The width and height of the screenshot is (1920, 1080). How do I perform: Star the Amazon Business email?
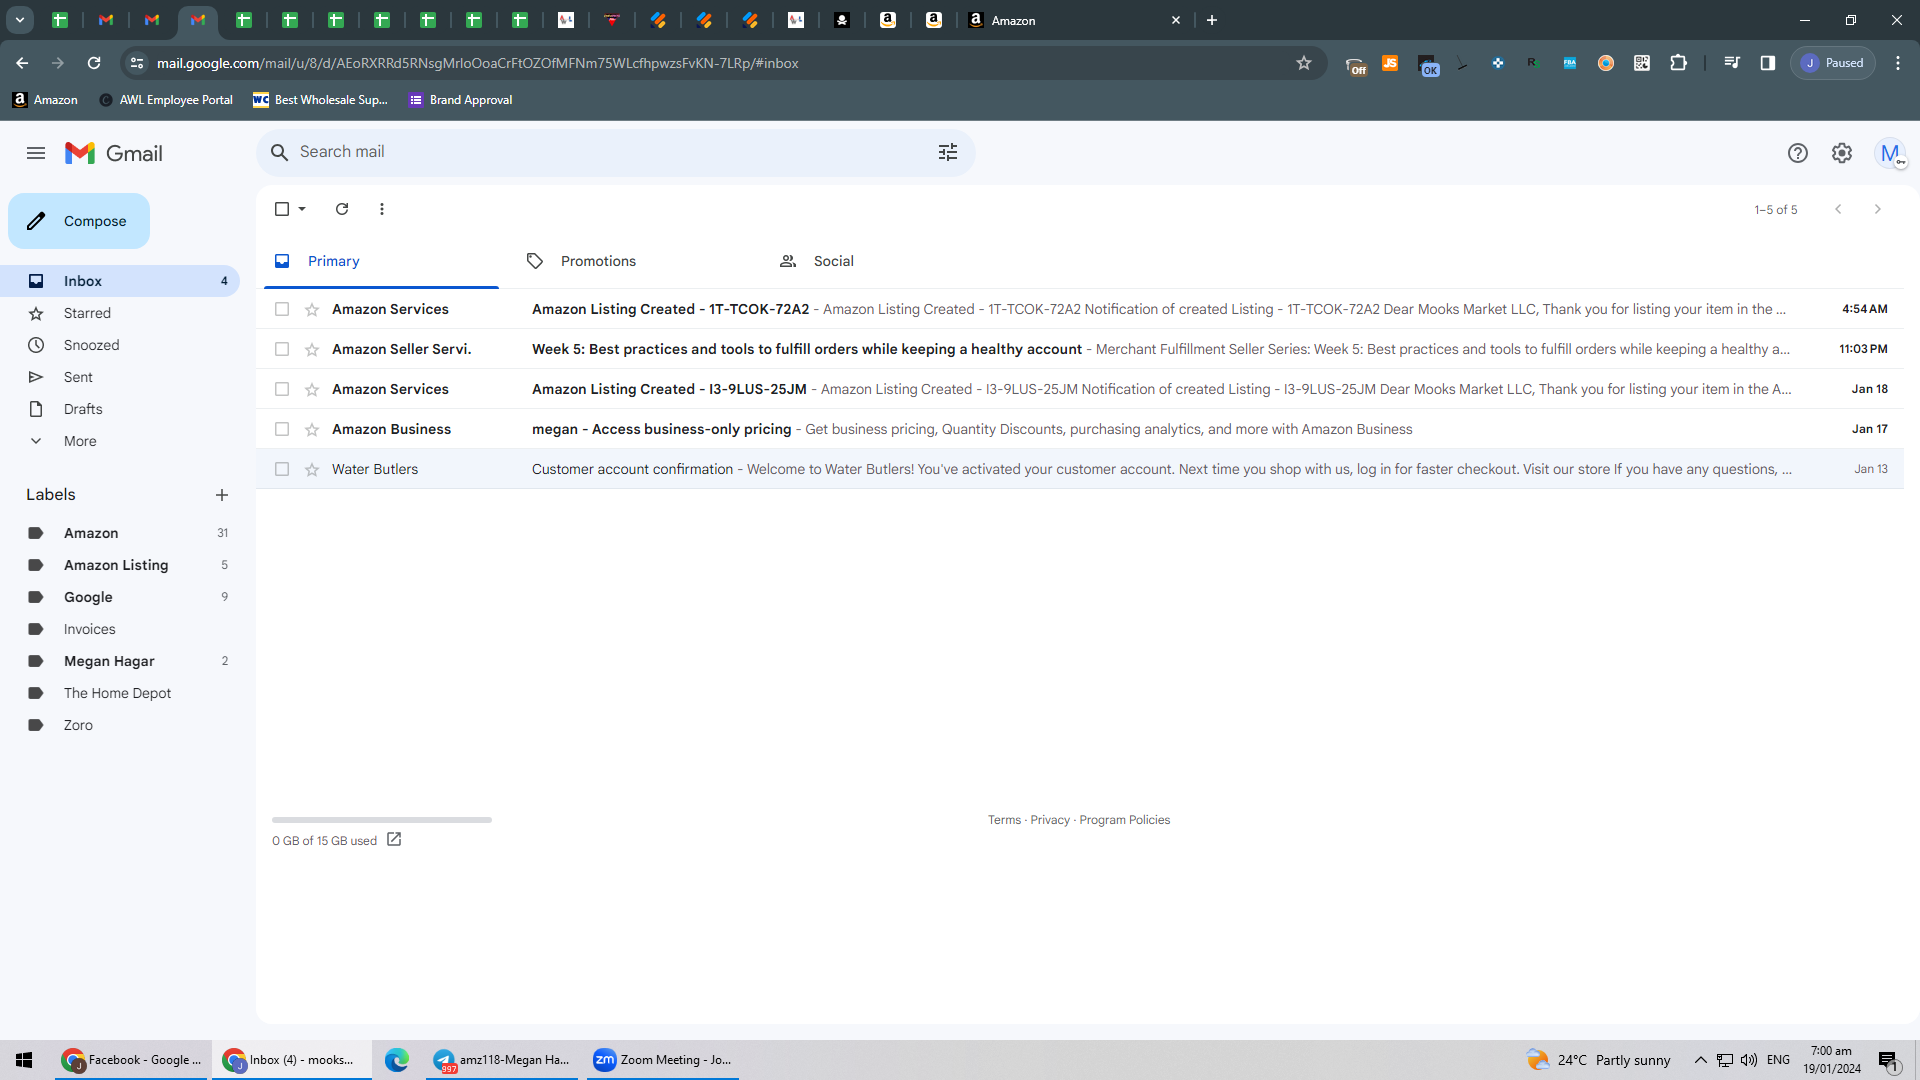tap(312, 430)
